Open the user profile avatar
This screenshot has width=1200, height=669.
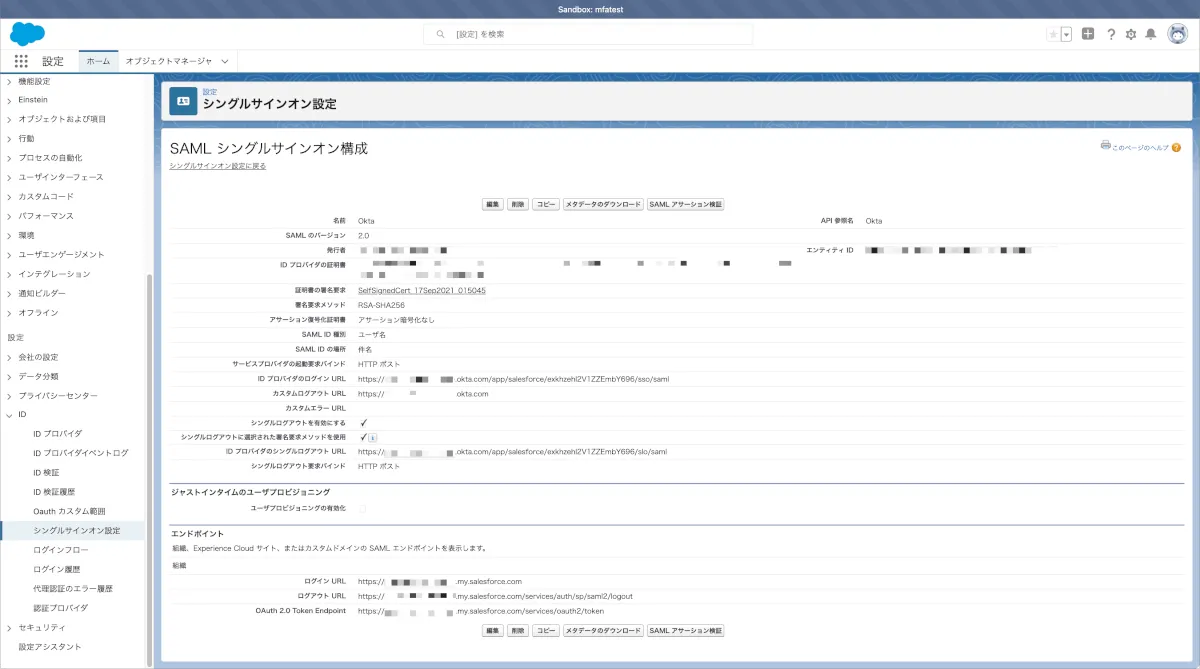tap(1177, 34)
